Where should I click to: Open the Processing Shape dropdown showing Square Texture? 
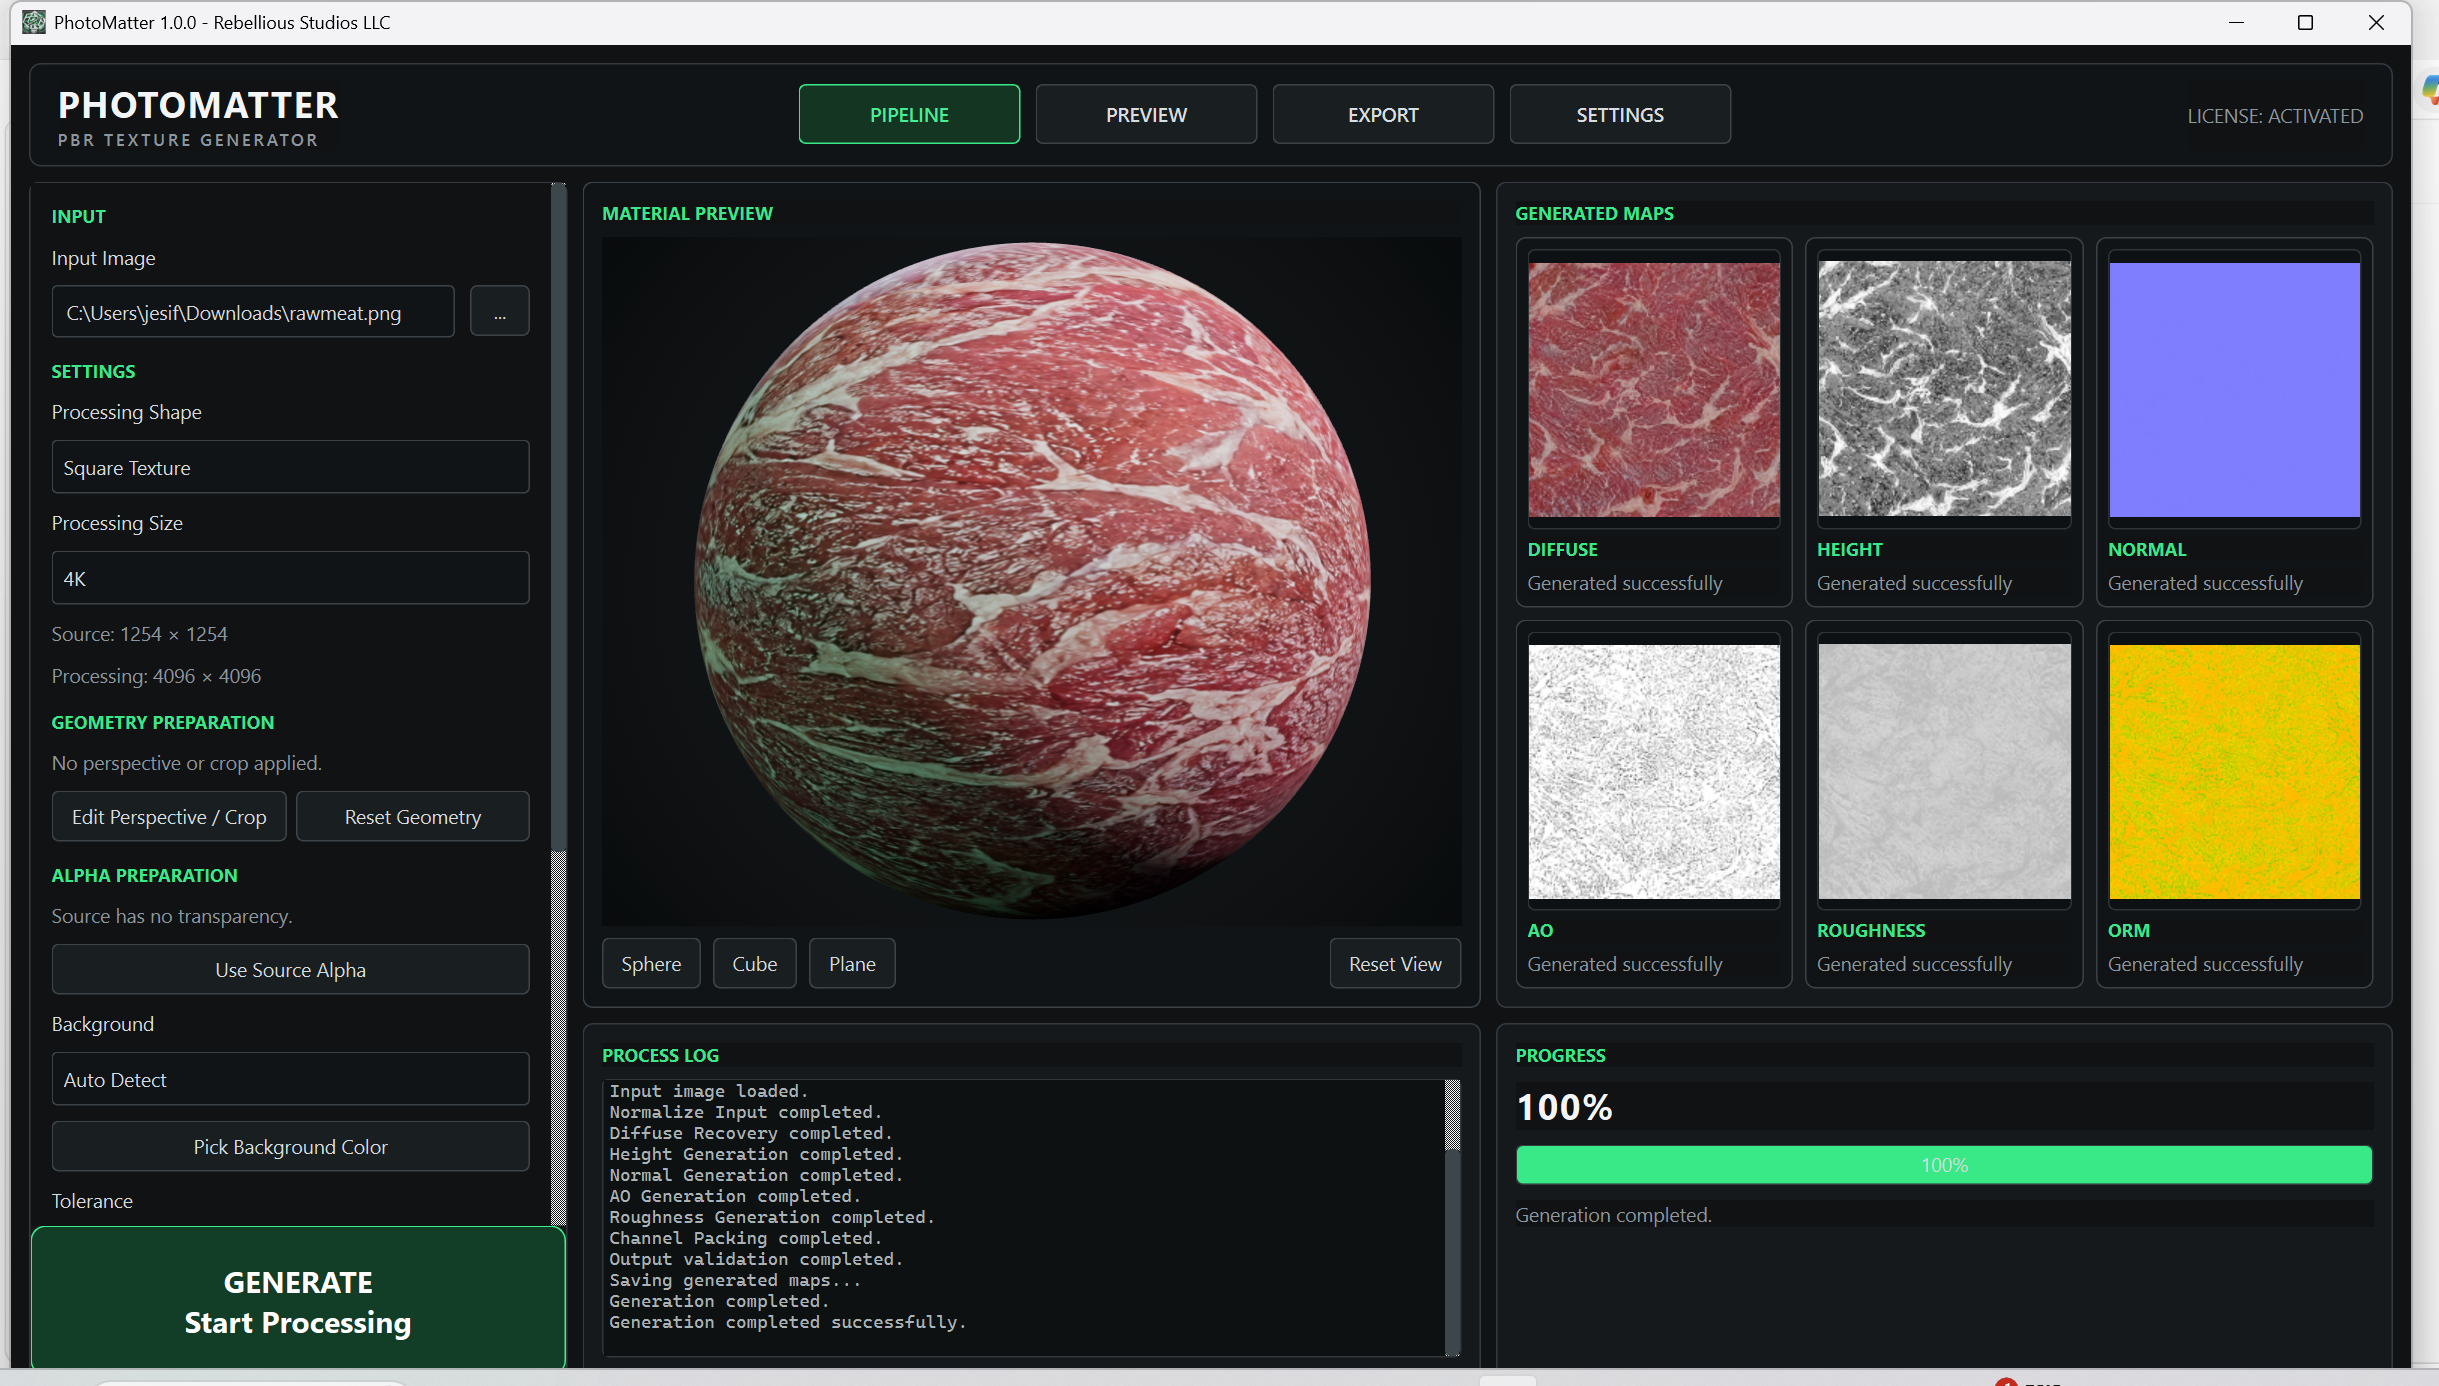(290, 467)
